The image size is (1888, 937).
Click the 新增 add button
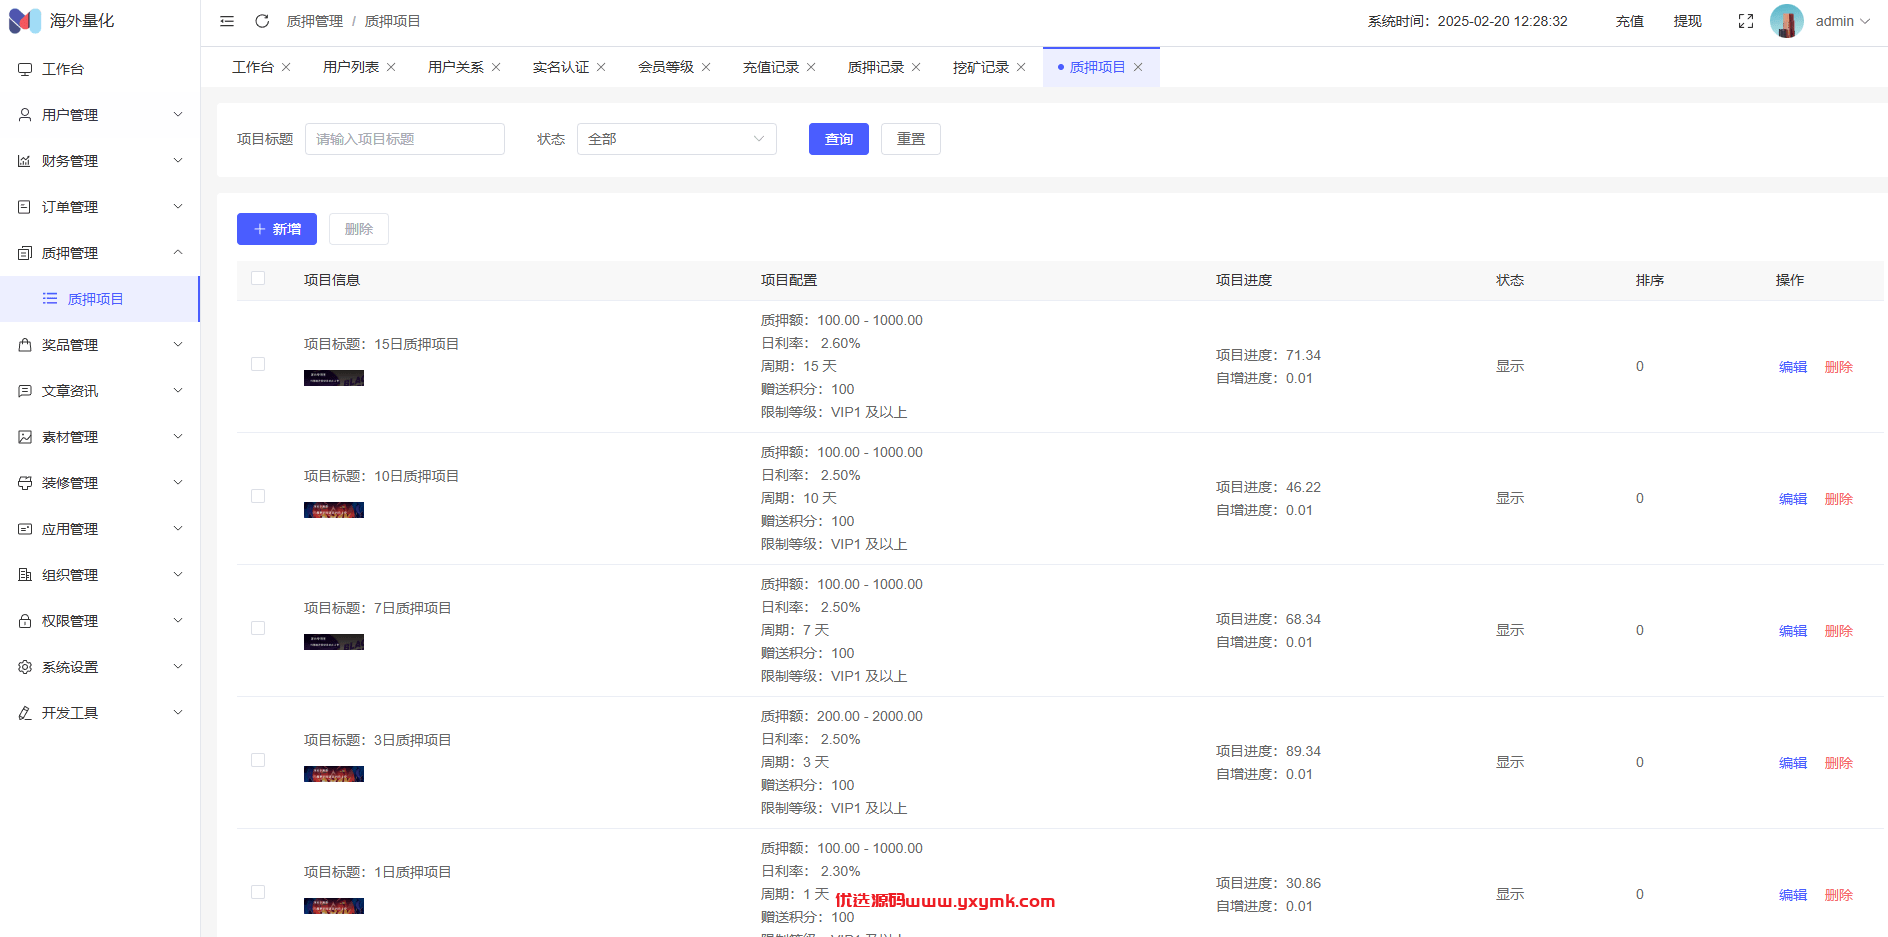(277, 229)
